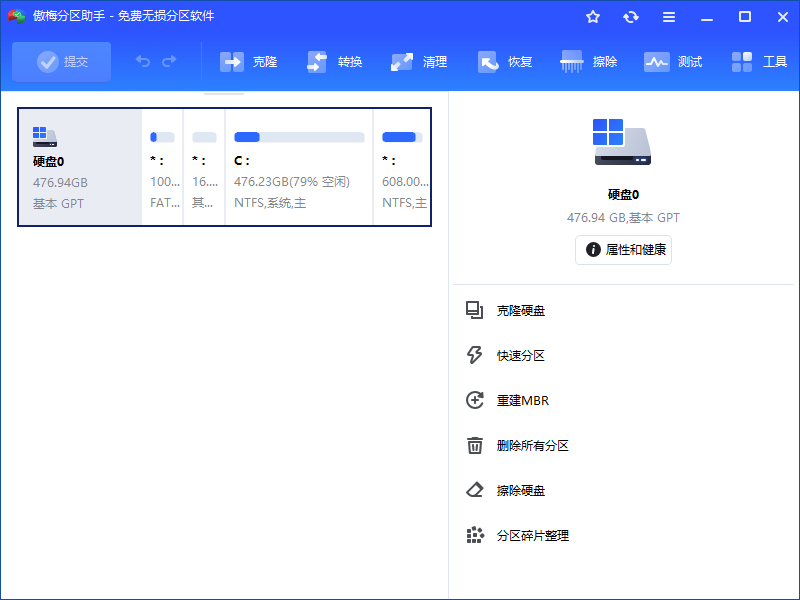Open 属性和健康 properties and health
Image resolution: width=800 pixels, height=600 pixels.
pyautogui.click(x=623, y=250)
